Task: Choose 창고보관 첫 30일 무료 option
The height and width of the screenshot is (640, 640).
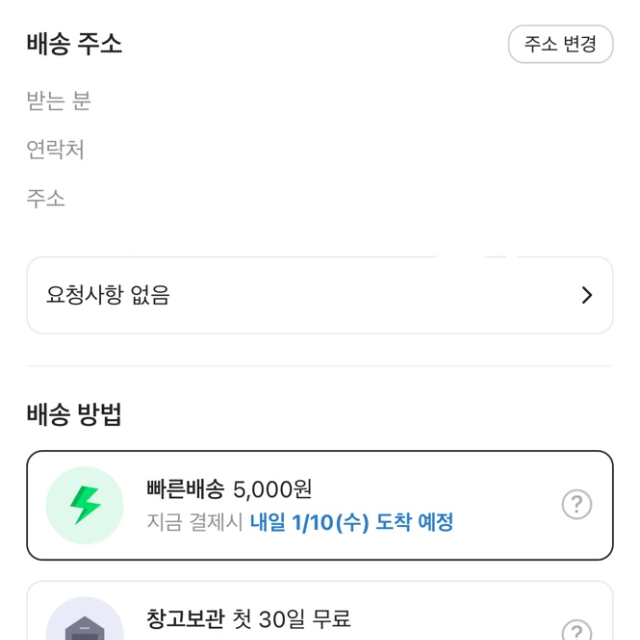Action: click(320, 611)
